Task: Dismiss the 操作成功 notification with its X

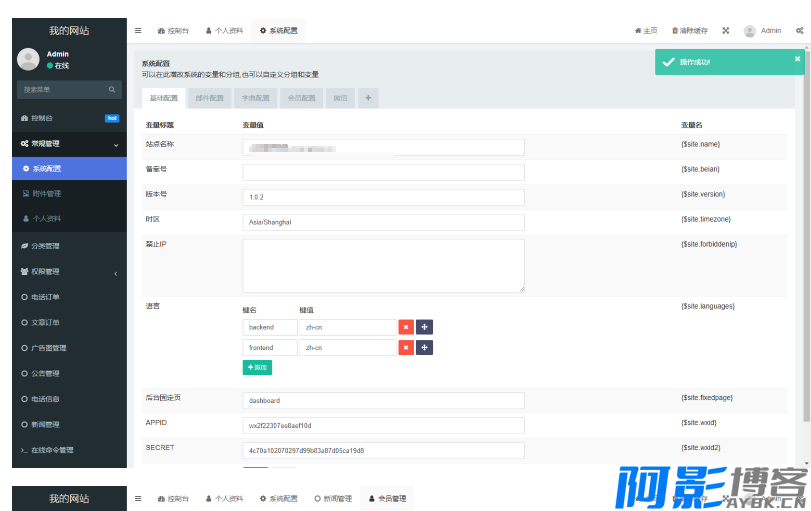Action: (x=797, y=59)
